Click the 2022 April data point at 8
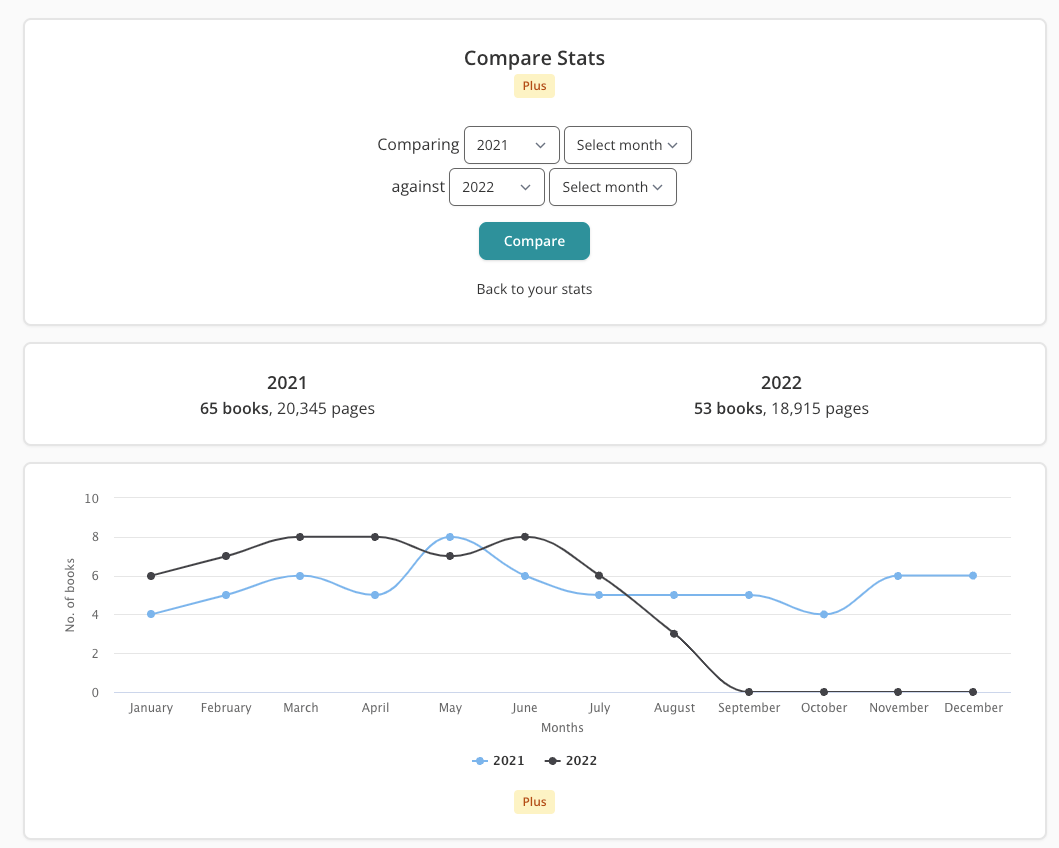The width and height of the screenshot is (1059, 848). click(375, 537)
